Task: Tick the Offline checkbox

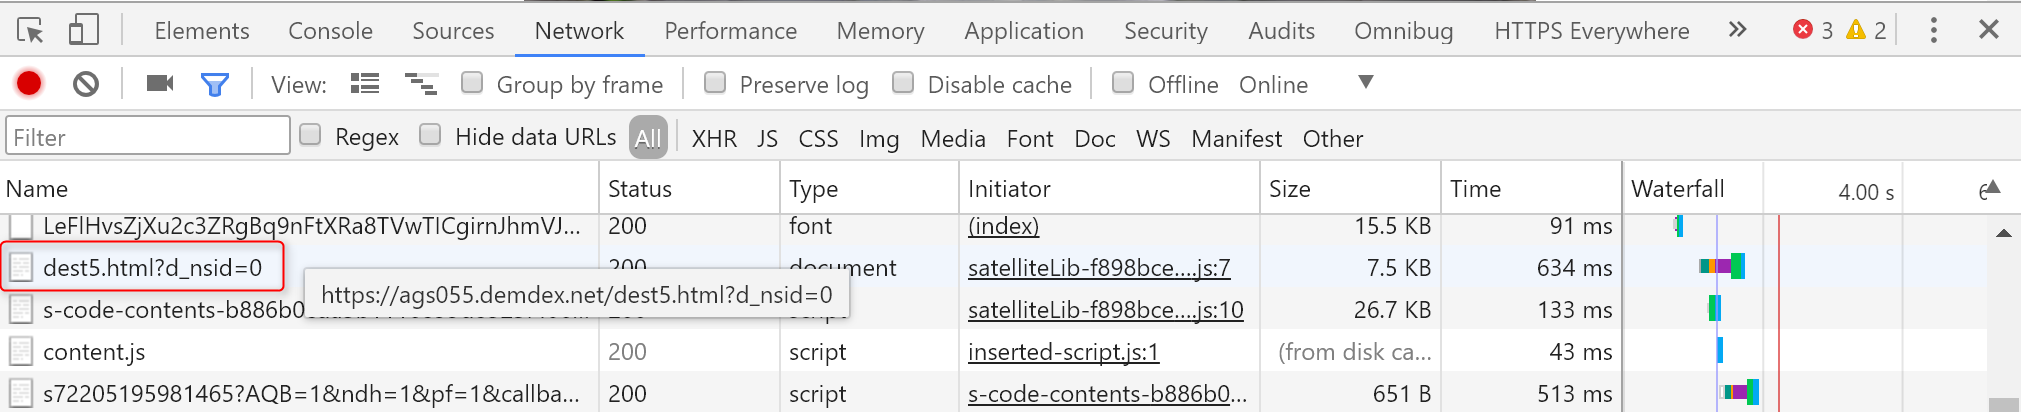Action: 1123,83
